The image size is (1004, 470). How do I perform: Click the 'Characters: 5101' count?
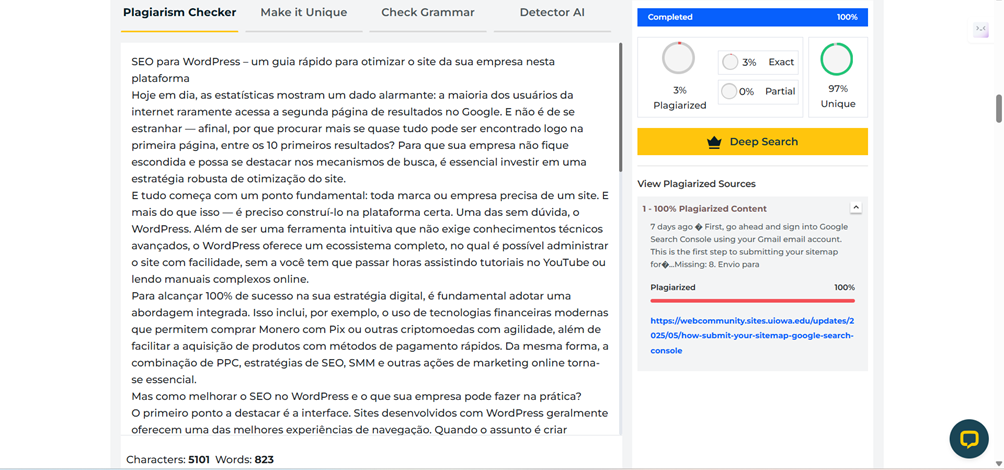click(168, 460)
